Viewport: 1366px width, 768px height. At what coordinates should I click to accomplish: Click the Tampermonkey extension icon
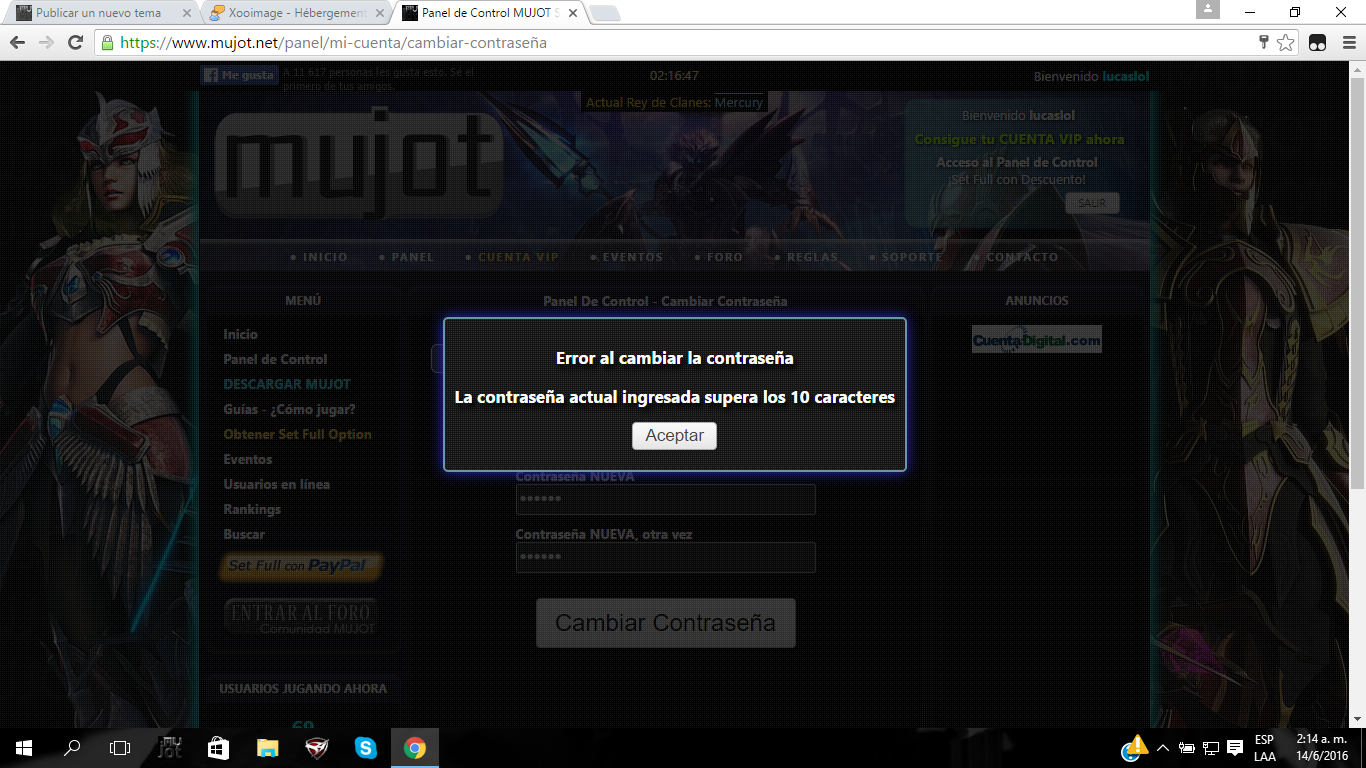pyautogui.click(x=1318, y=43)
